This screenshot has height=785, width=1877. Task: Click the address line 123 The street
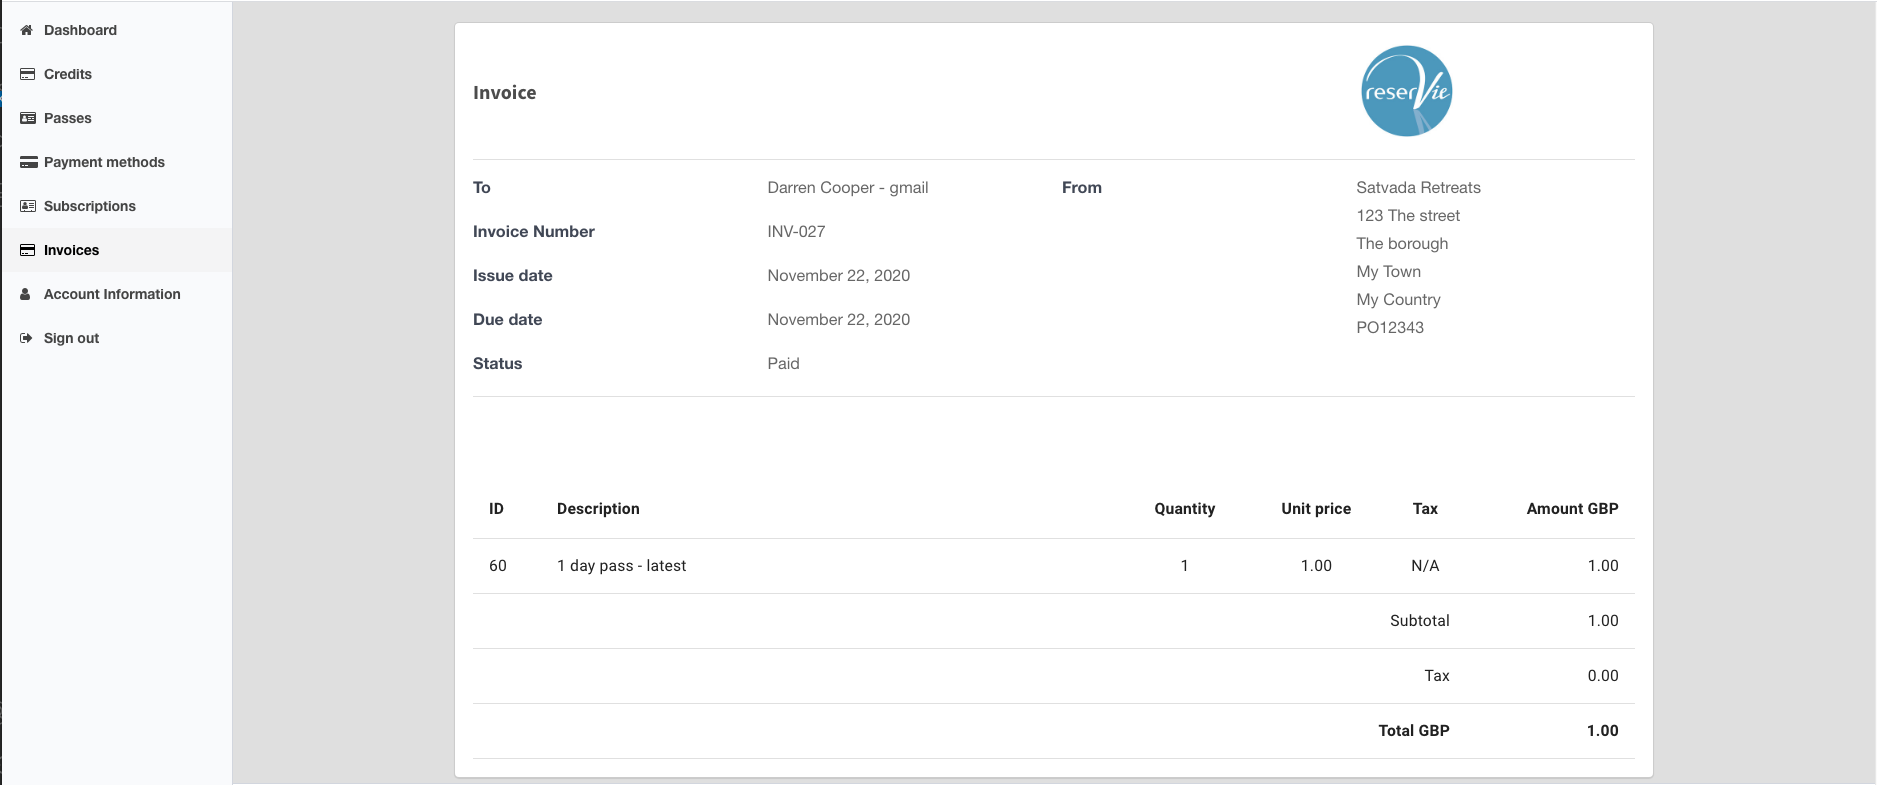coord(1408,216)
